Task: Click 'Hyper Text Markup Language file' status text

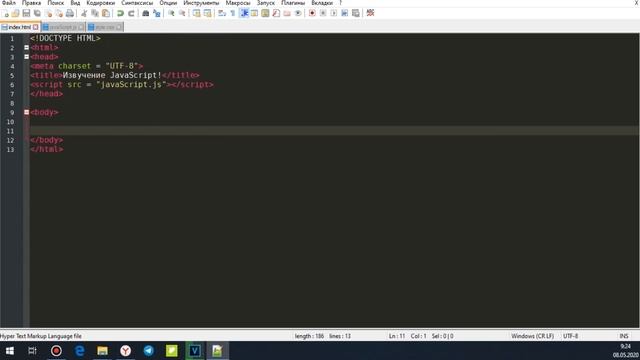Action: [41, 336]
